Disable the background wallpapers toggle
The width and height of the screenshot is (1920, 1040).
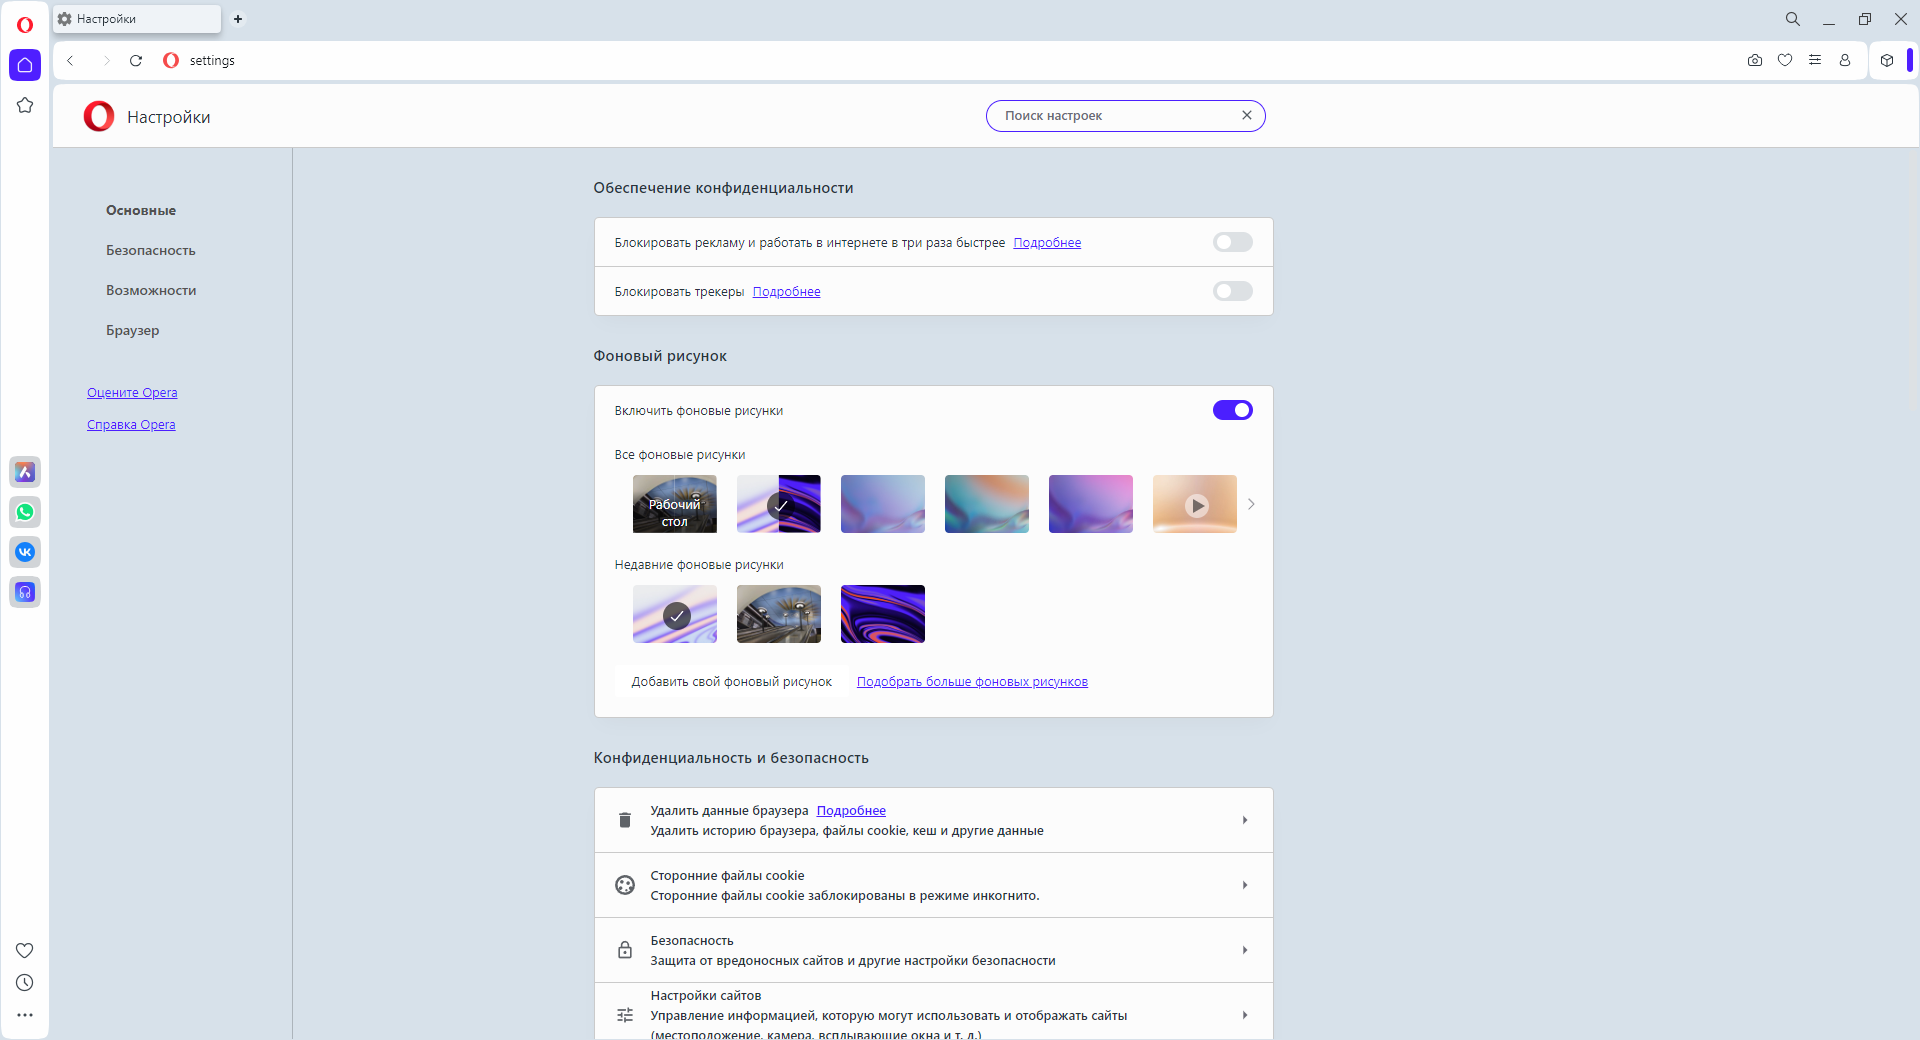(x=1232, y=410)
